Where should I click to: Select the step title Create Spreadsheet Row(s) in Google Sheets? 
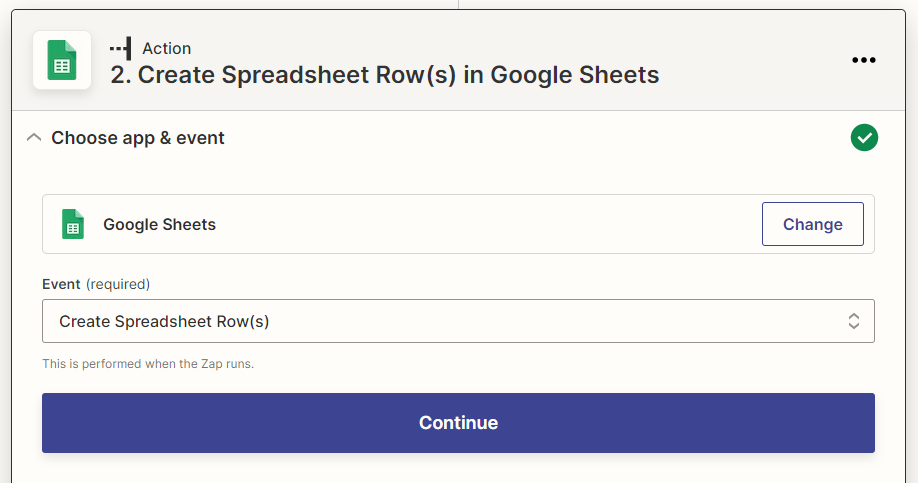tap(385, 75)
